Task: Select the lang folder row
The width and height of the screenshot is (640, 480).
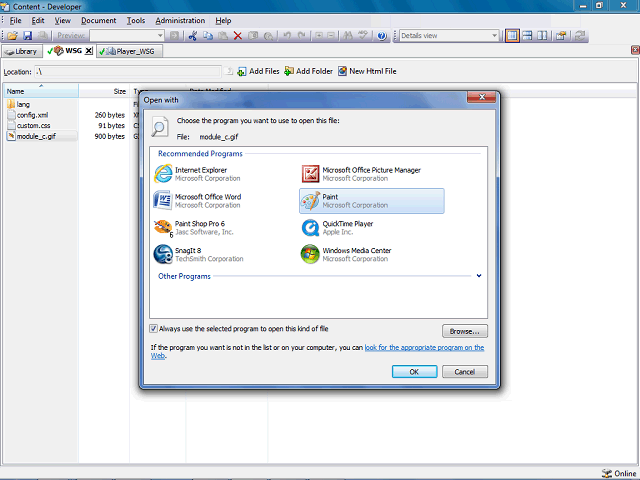Action: point(18,104)
